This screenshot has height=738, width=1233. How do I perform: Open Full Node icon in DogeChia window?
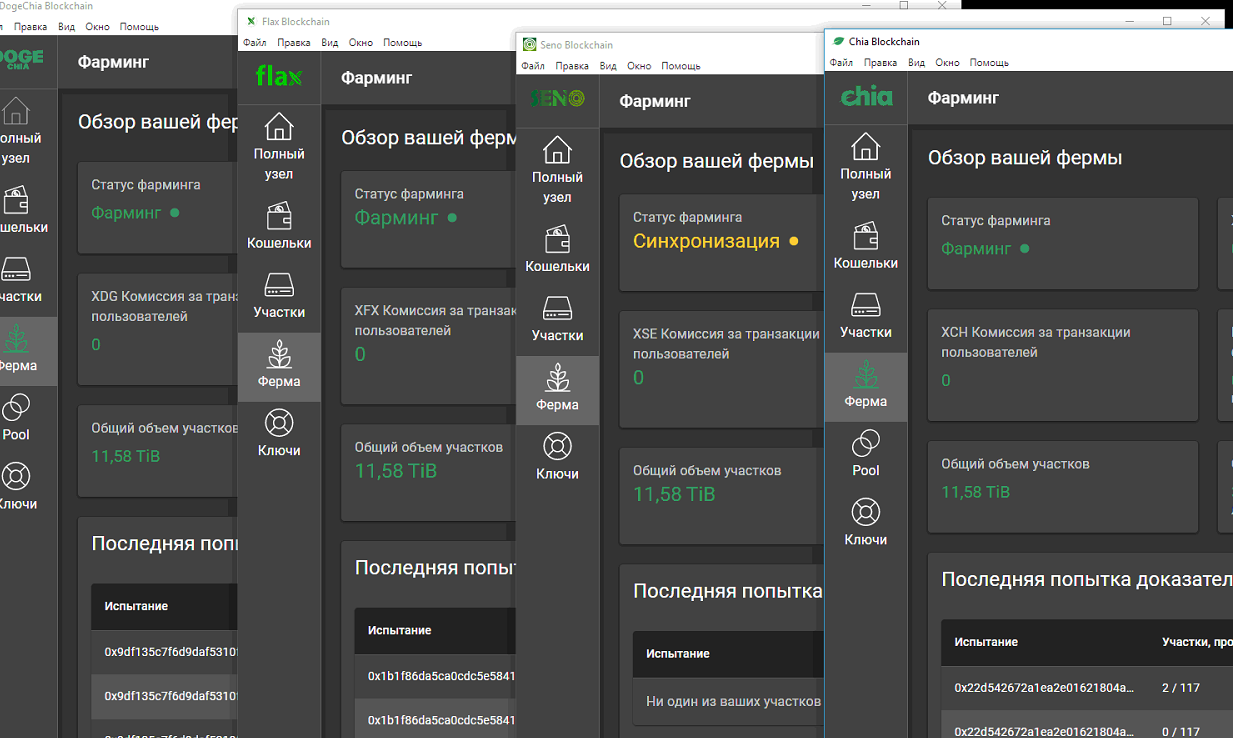point(17,111)
